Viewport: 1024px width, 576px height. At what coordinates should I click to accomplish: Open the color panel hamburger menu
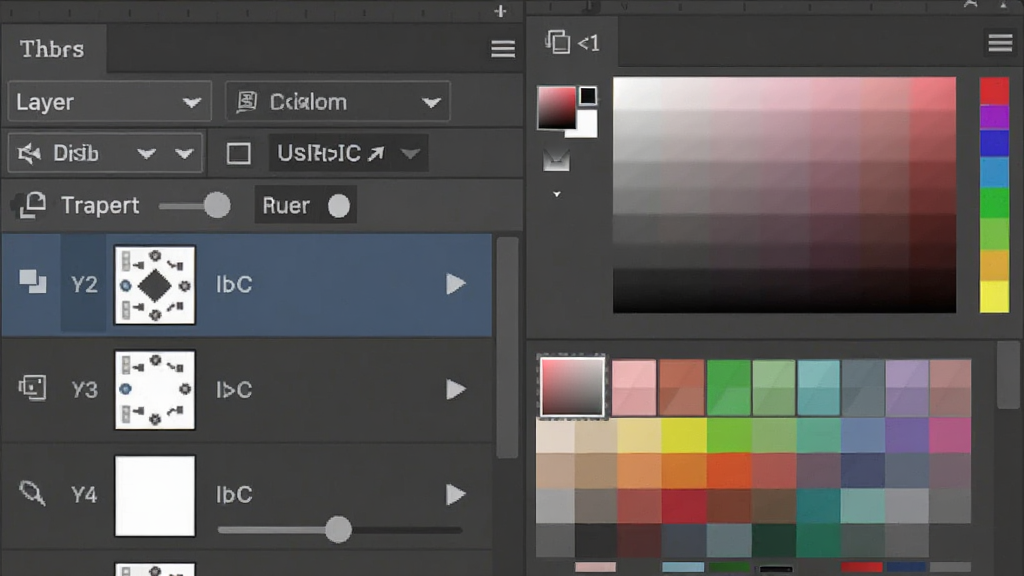[1000, 43]
